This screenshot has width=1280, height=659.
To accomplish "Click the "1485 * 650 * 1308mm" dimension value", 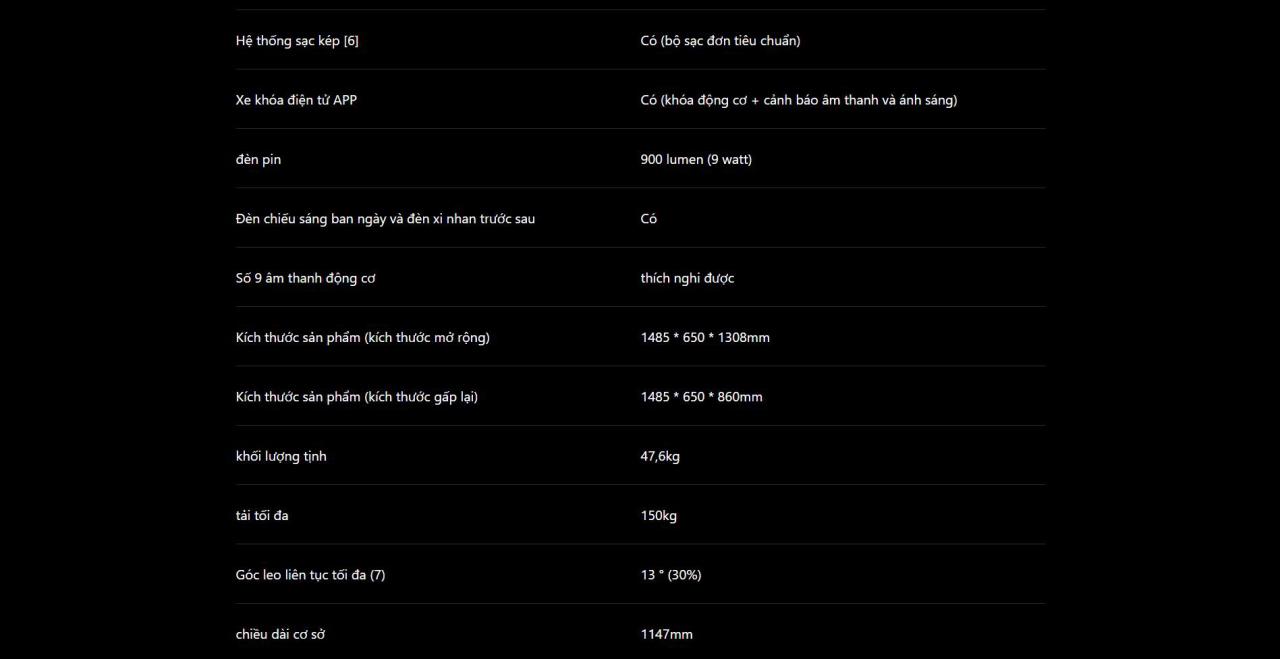I will point(705,338).
